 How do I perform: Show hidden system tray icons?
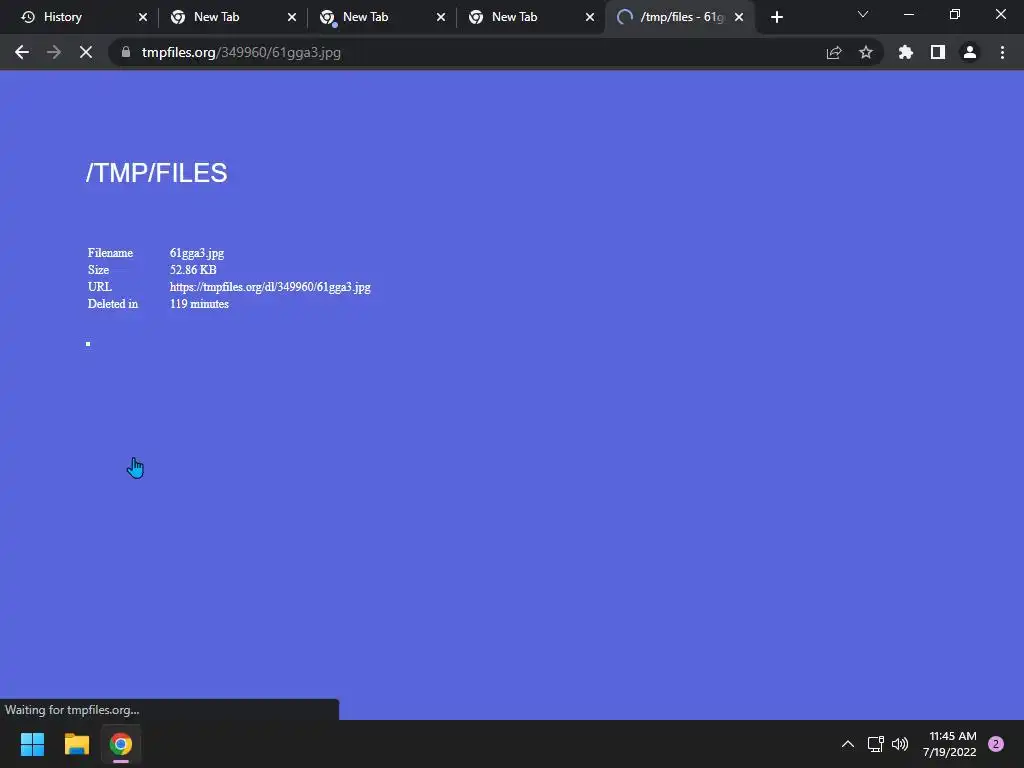coord(848,744)
